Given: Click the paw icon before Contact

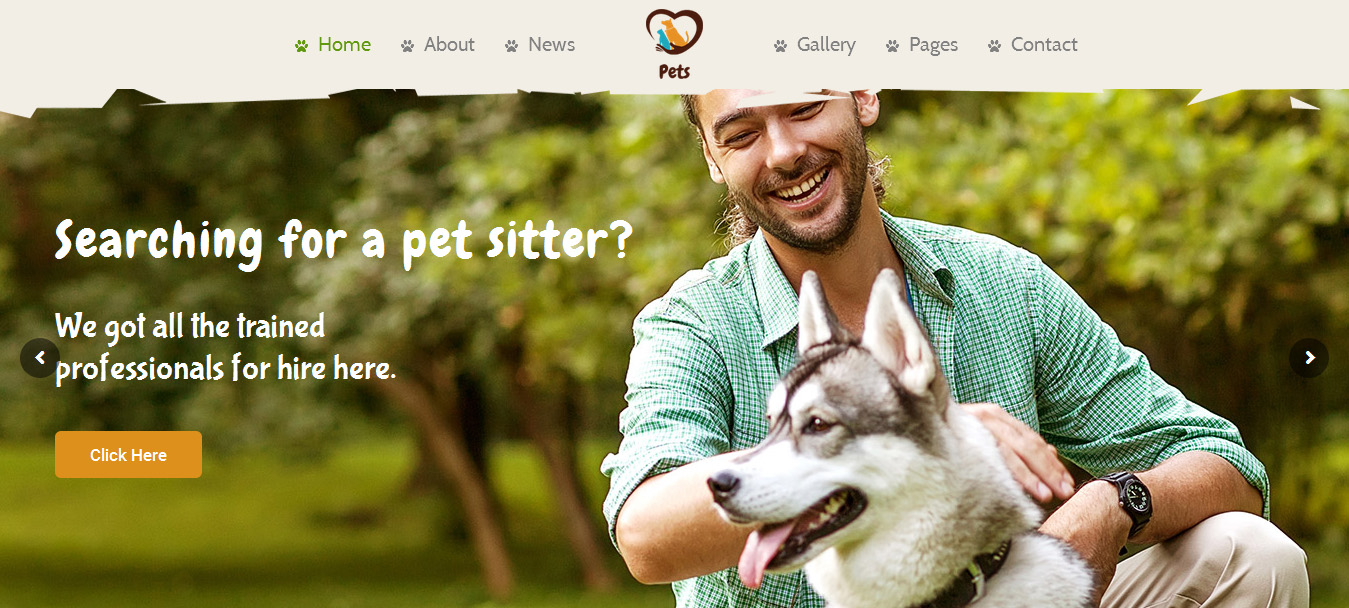Looking at the screenshot, I should (994, 46).
